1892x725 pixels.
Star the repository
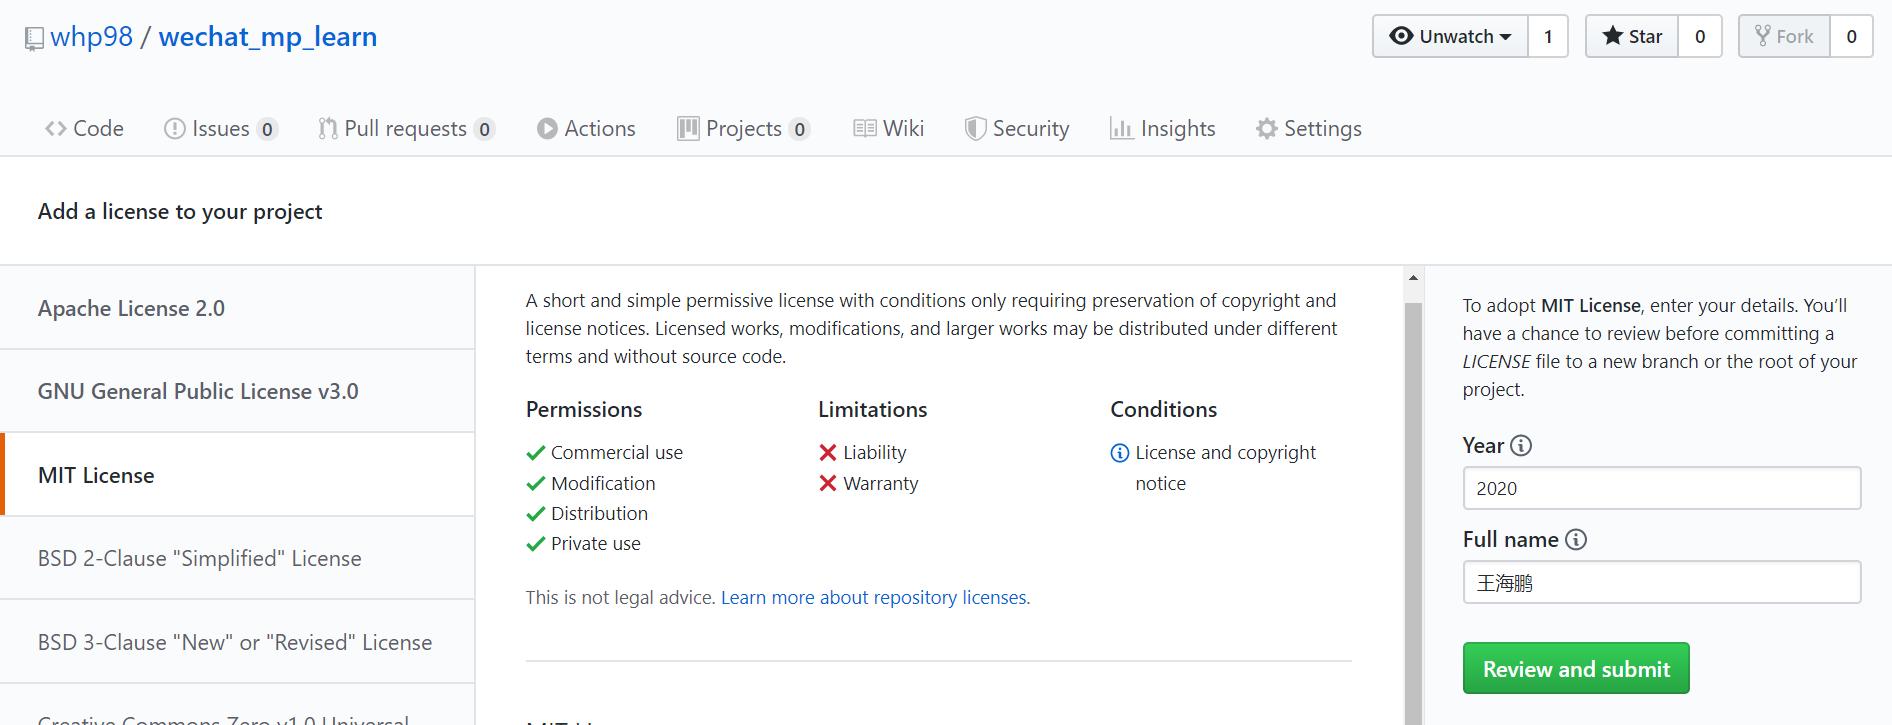1632,36
